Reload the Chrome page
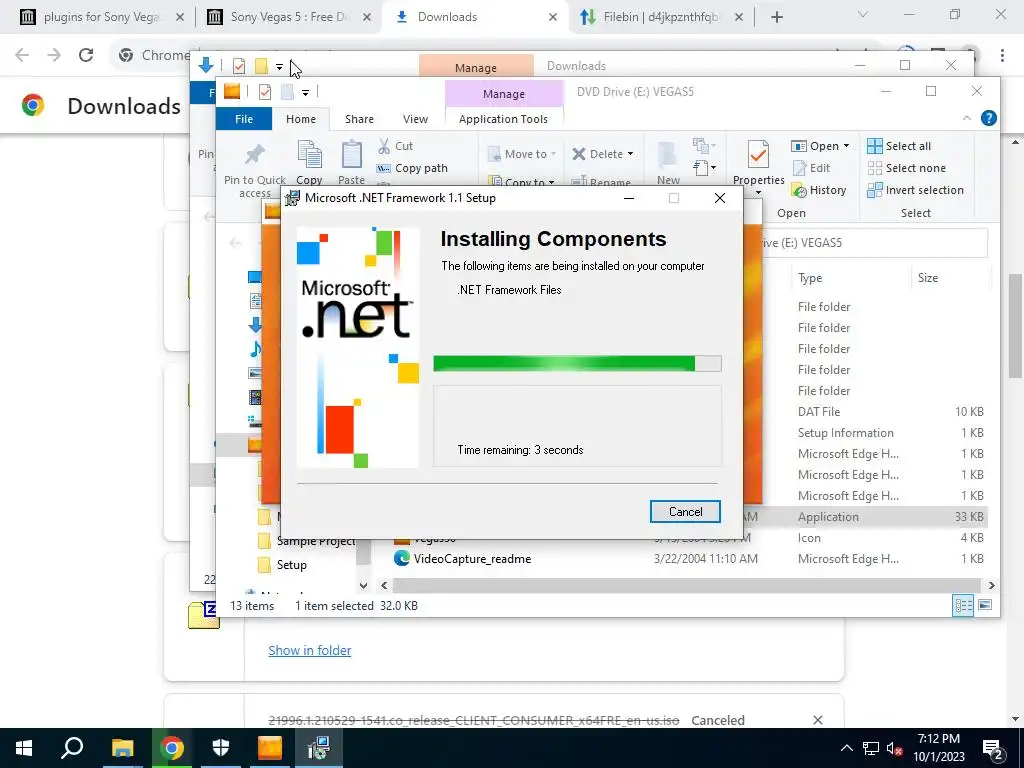 (x=86, y=55)
